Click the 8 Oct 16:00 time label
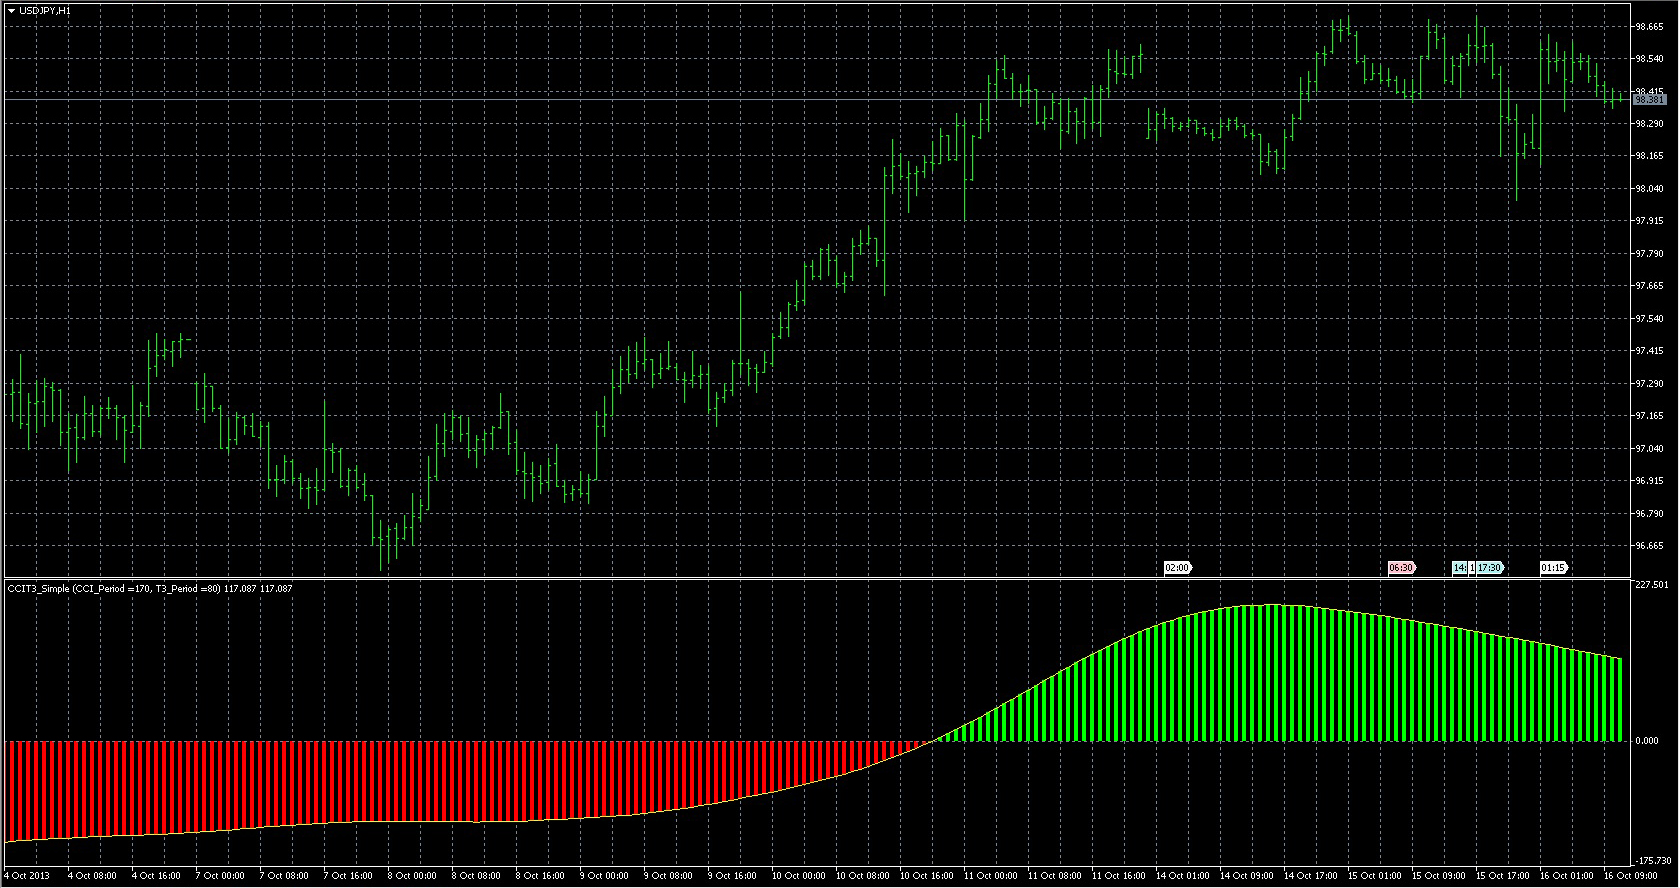Screen dimensions: 1680x888 click(x=541, y=876)
